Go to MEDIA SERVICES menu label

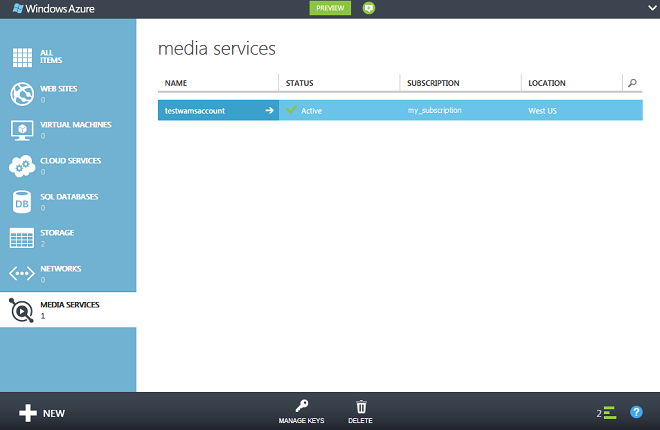coord(70,305)
